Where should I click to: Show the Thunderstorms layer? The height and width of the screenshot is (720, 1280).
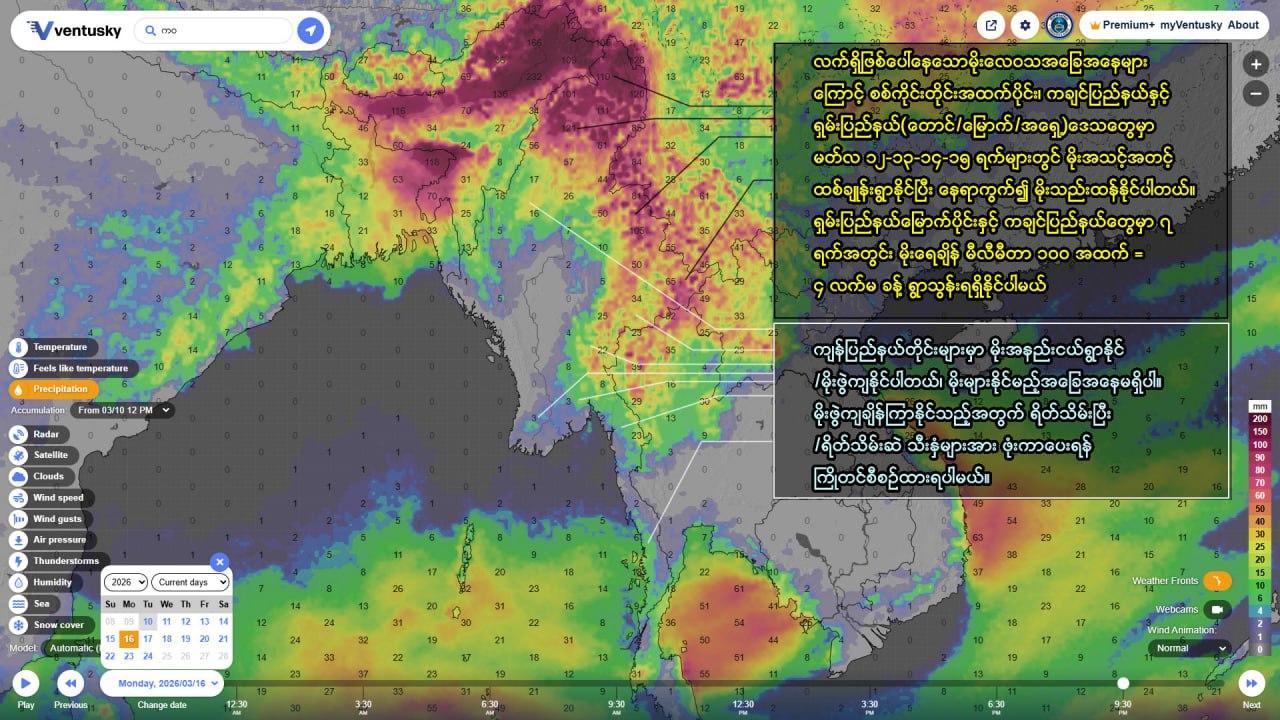[19, 561]
